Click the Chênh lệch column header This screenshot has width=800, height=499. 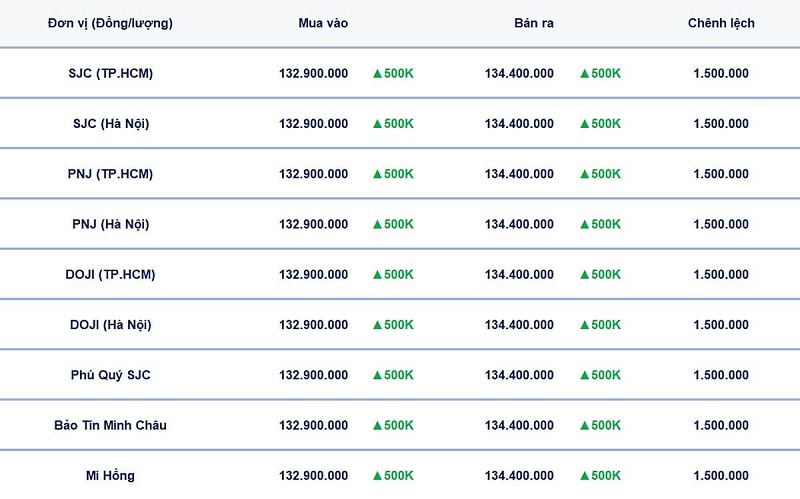(721, 23)
